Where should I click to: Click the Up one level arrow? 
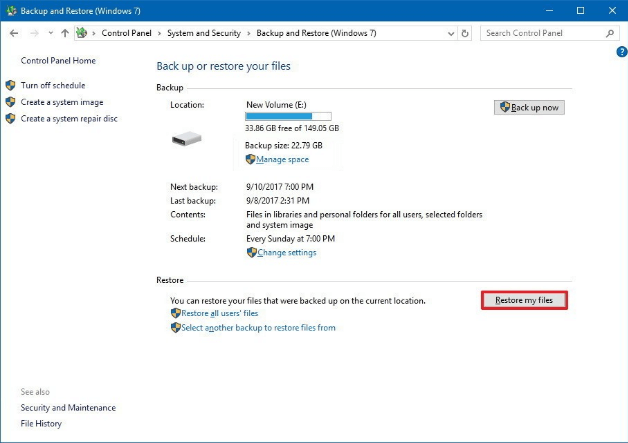coord(65,33)
